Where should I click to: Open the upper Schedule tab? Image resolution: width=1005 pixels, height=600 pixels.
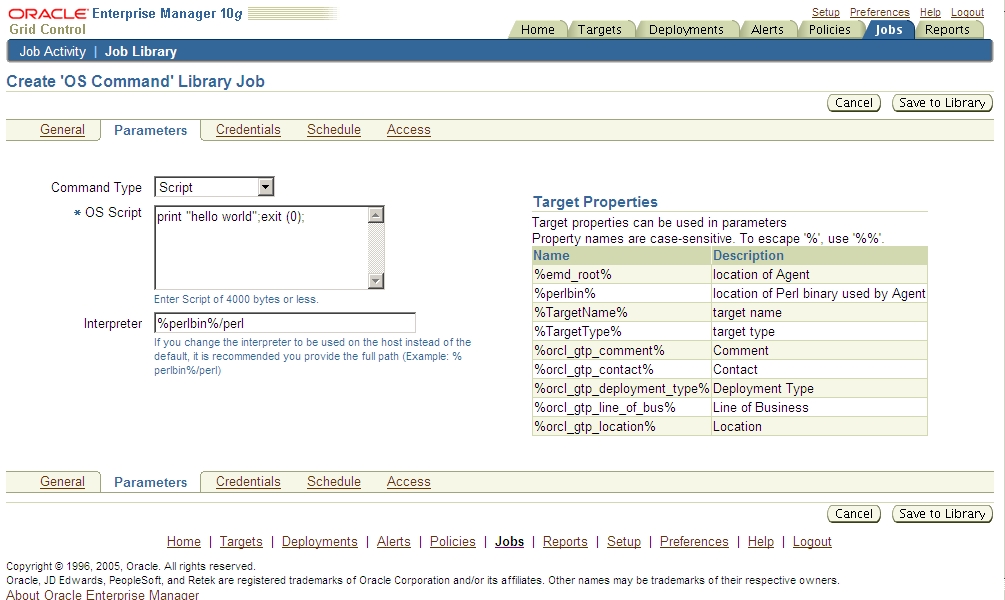pos(334,129)
